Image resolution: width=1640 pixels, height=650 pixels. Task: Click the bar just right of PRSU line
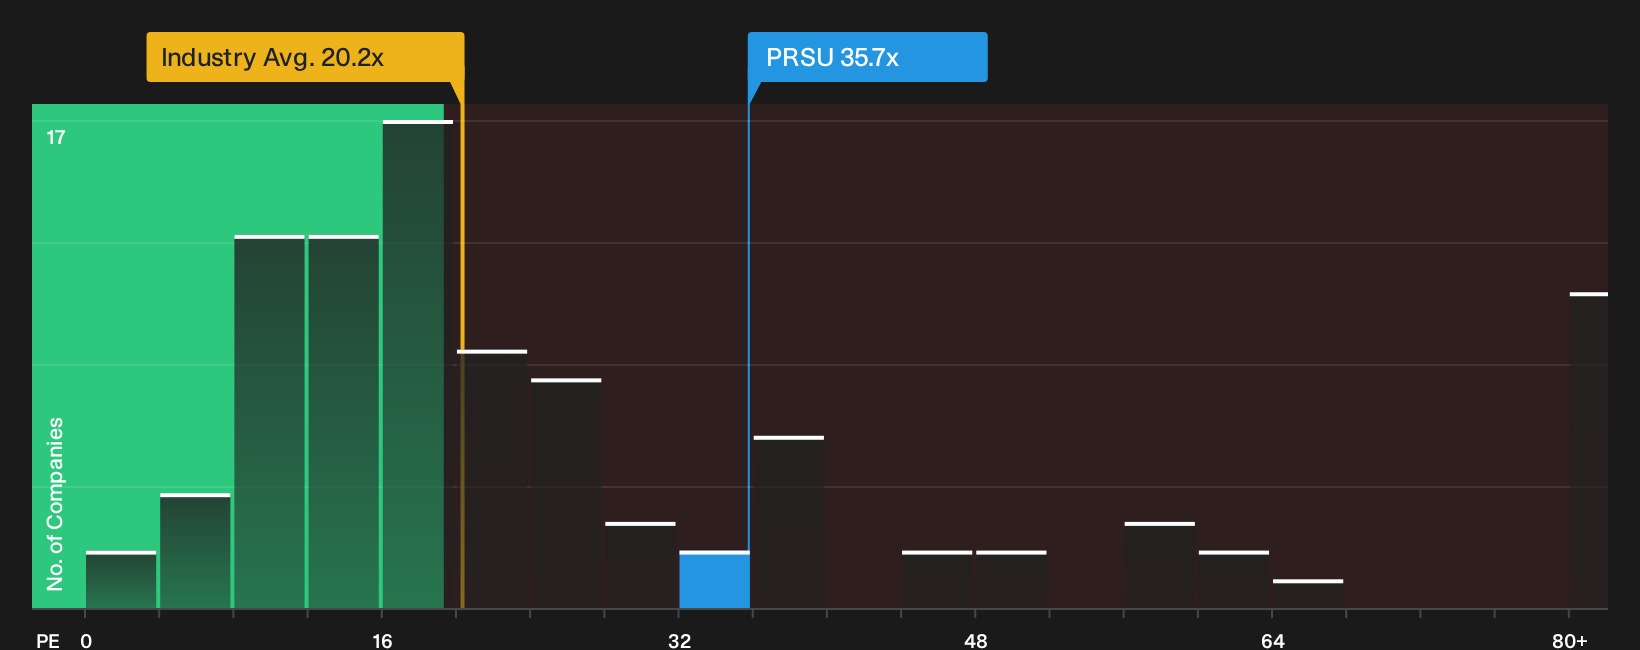[789, 522]
